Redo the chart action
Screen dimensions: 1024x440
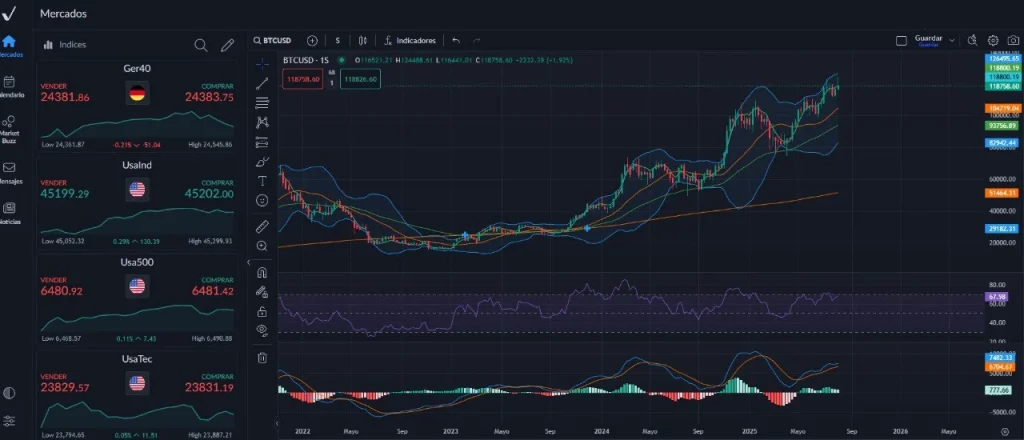(477, 40)
